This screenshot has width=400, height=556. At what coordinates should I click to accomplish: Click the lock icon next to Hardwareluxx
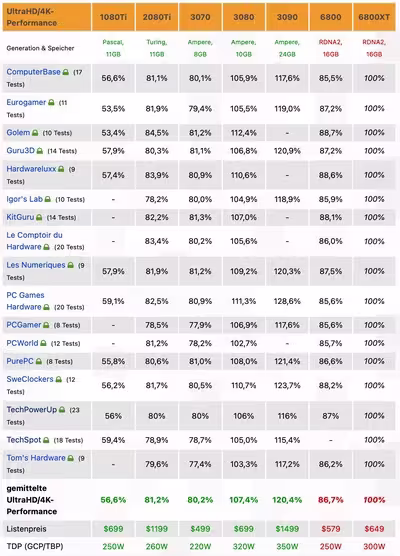pyautogui.click(x=61, y=169)
